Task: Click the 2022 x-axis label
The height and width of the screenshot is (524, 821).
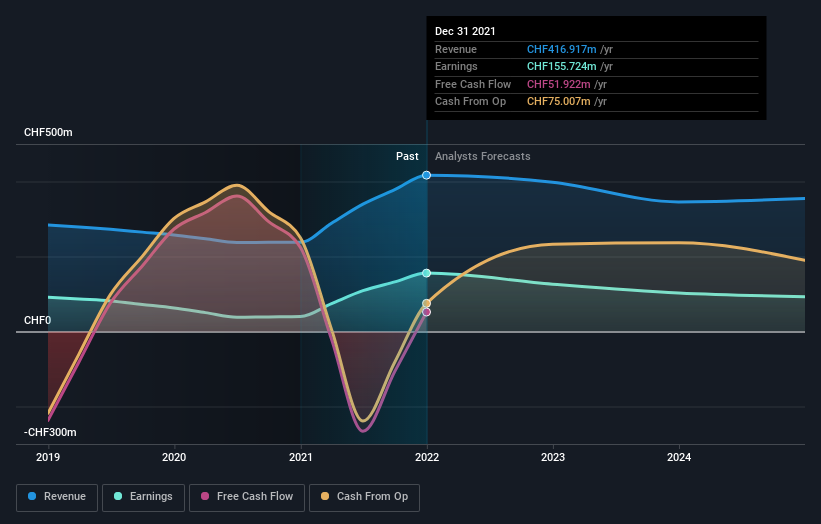Action: [x=427, y=458]
